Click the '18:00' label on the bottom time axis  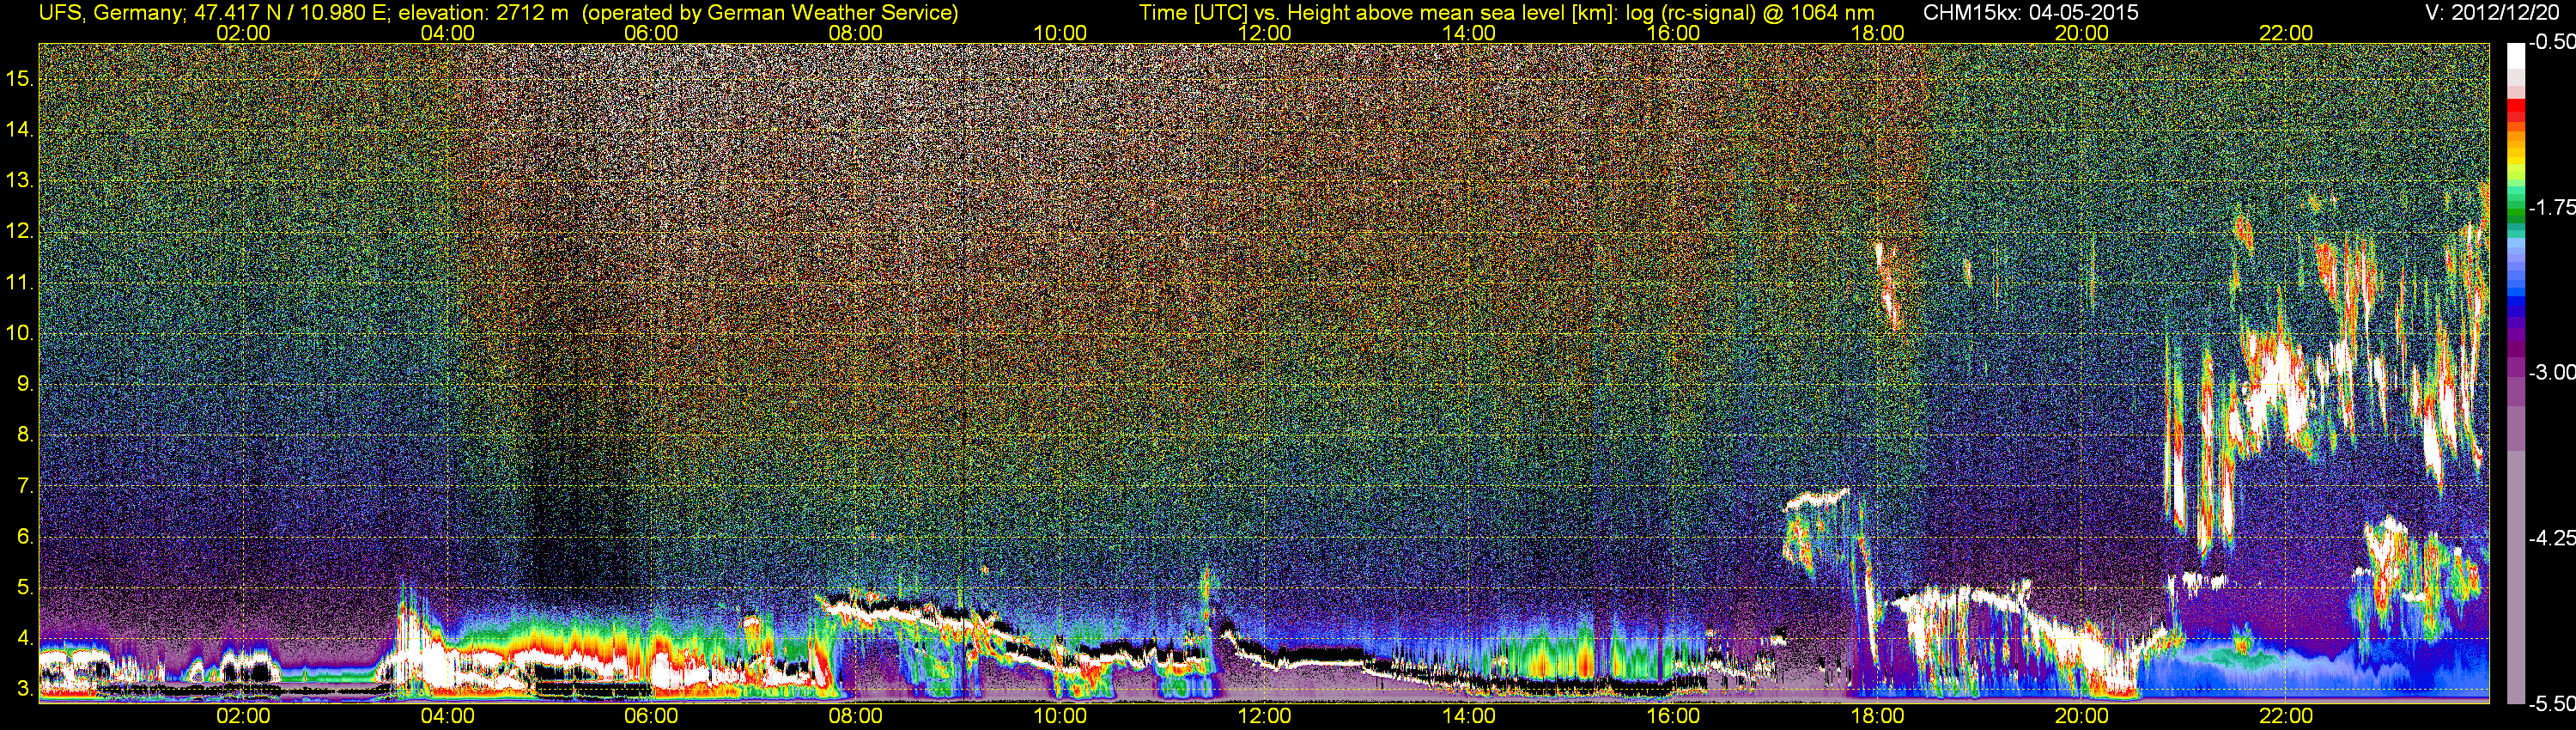1877,716
